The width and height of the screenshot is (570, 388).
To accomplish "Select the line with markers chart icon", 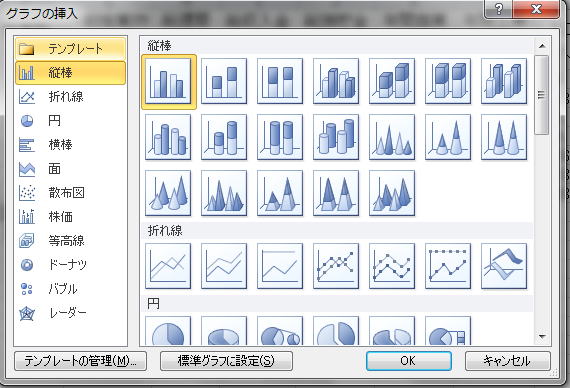I will [336, 267].
